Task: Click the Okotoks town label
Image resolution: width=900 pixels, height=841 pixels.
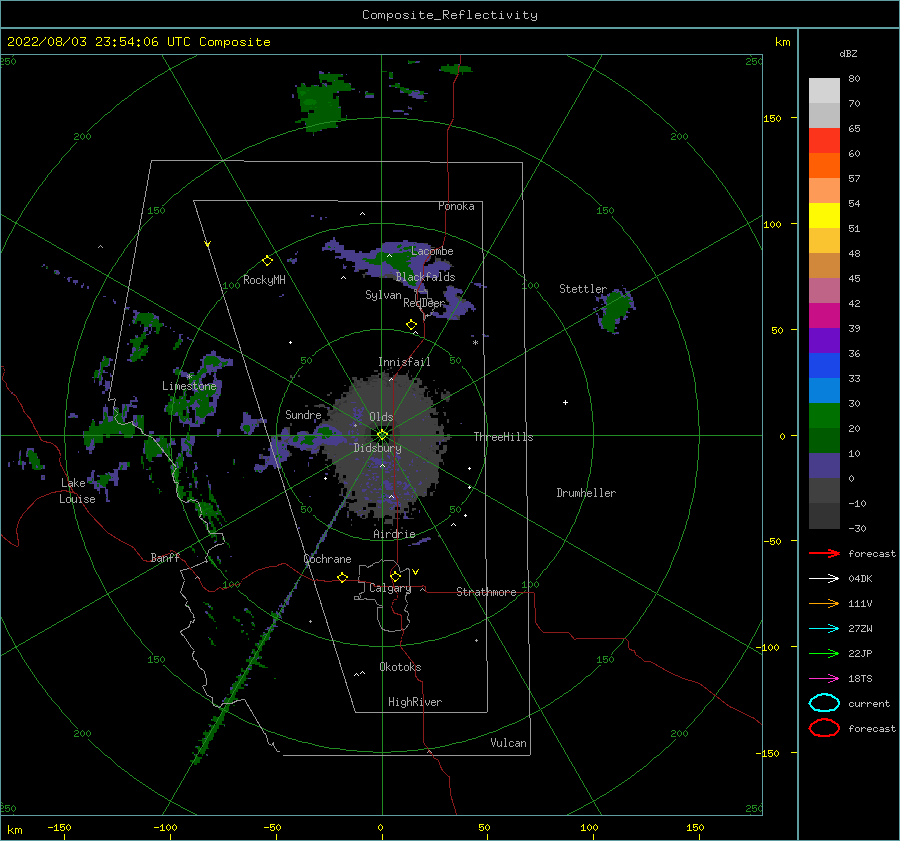Action: pos(400,667)
